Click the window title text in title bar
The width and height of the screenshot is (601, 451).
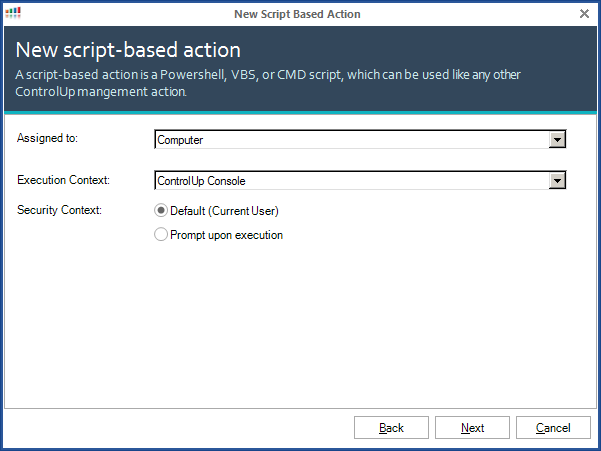click(297, 14)
